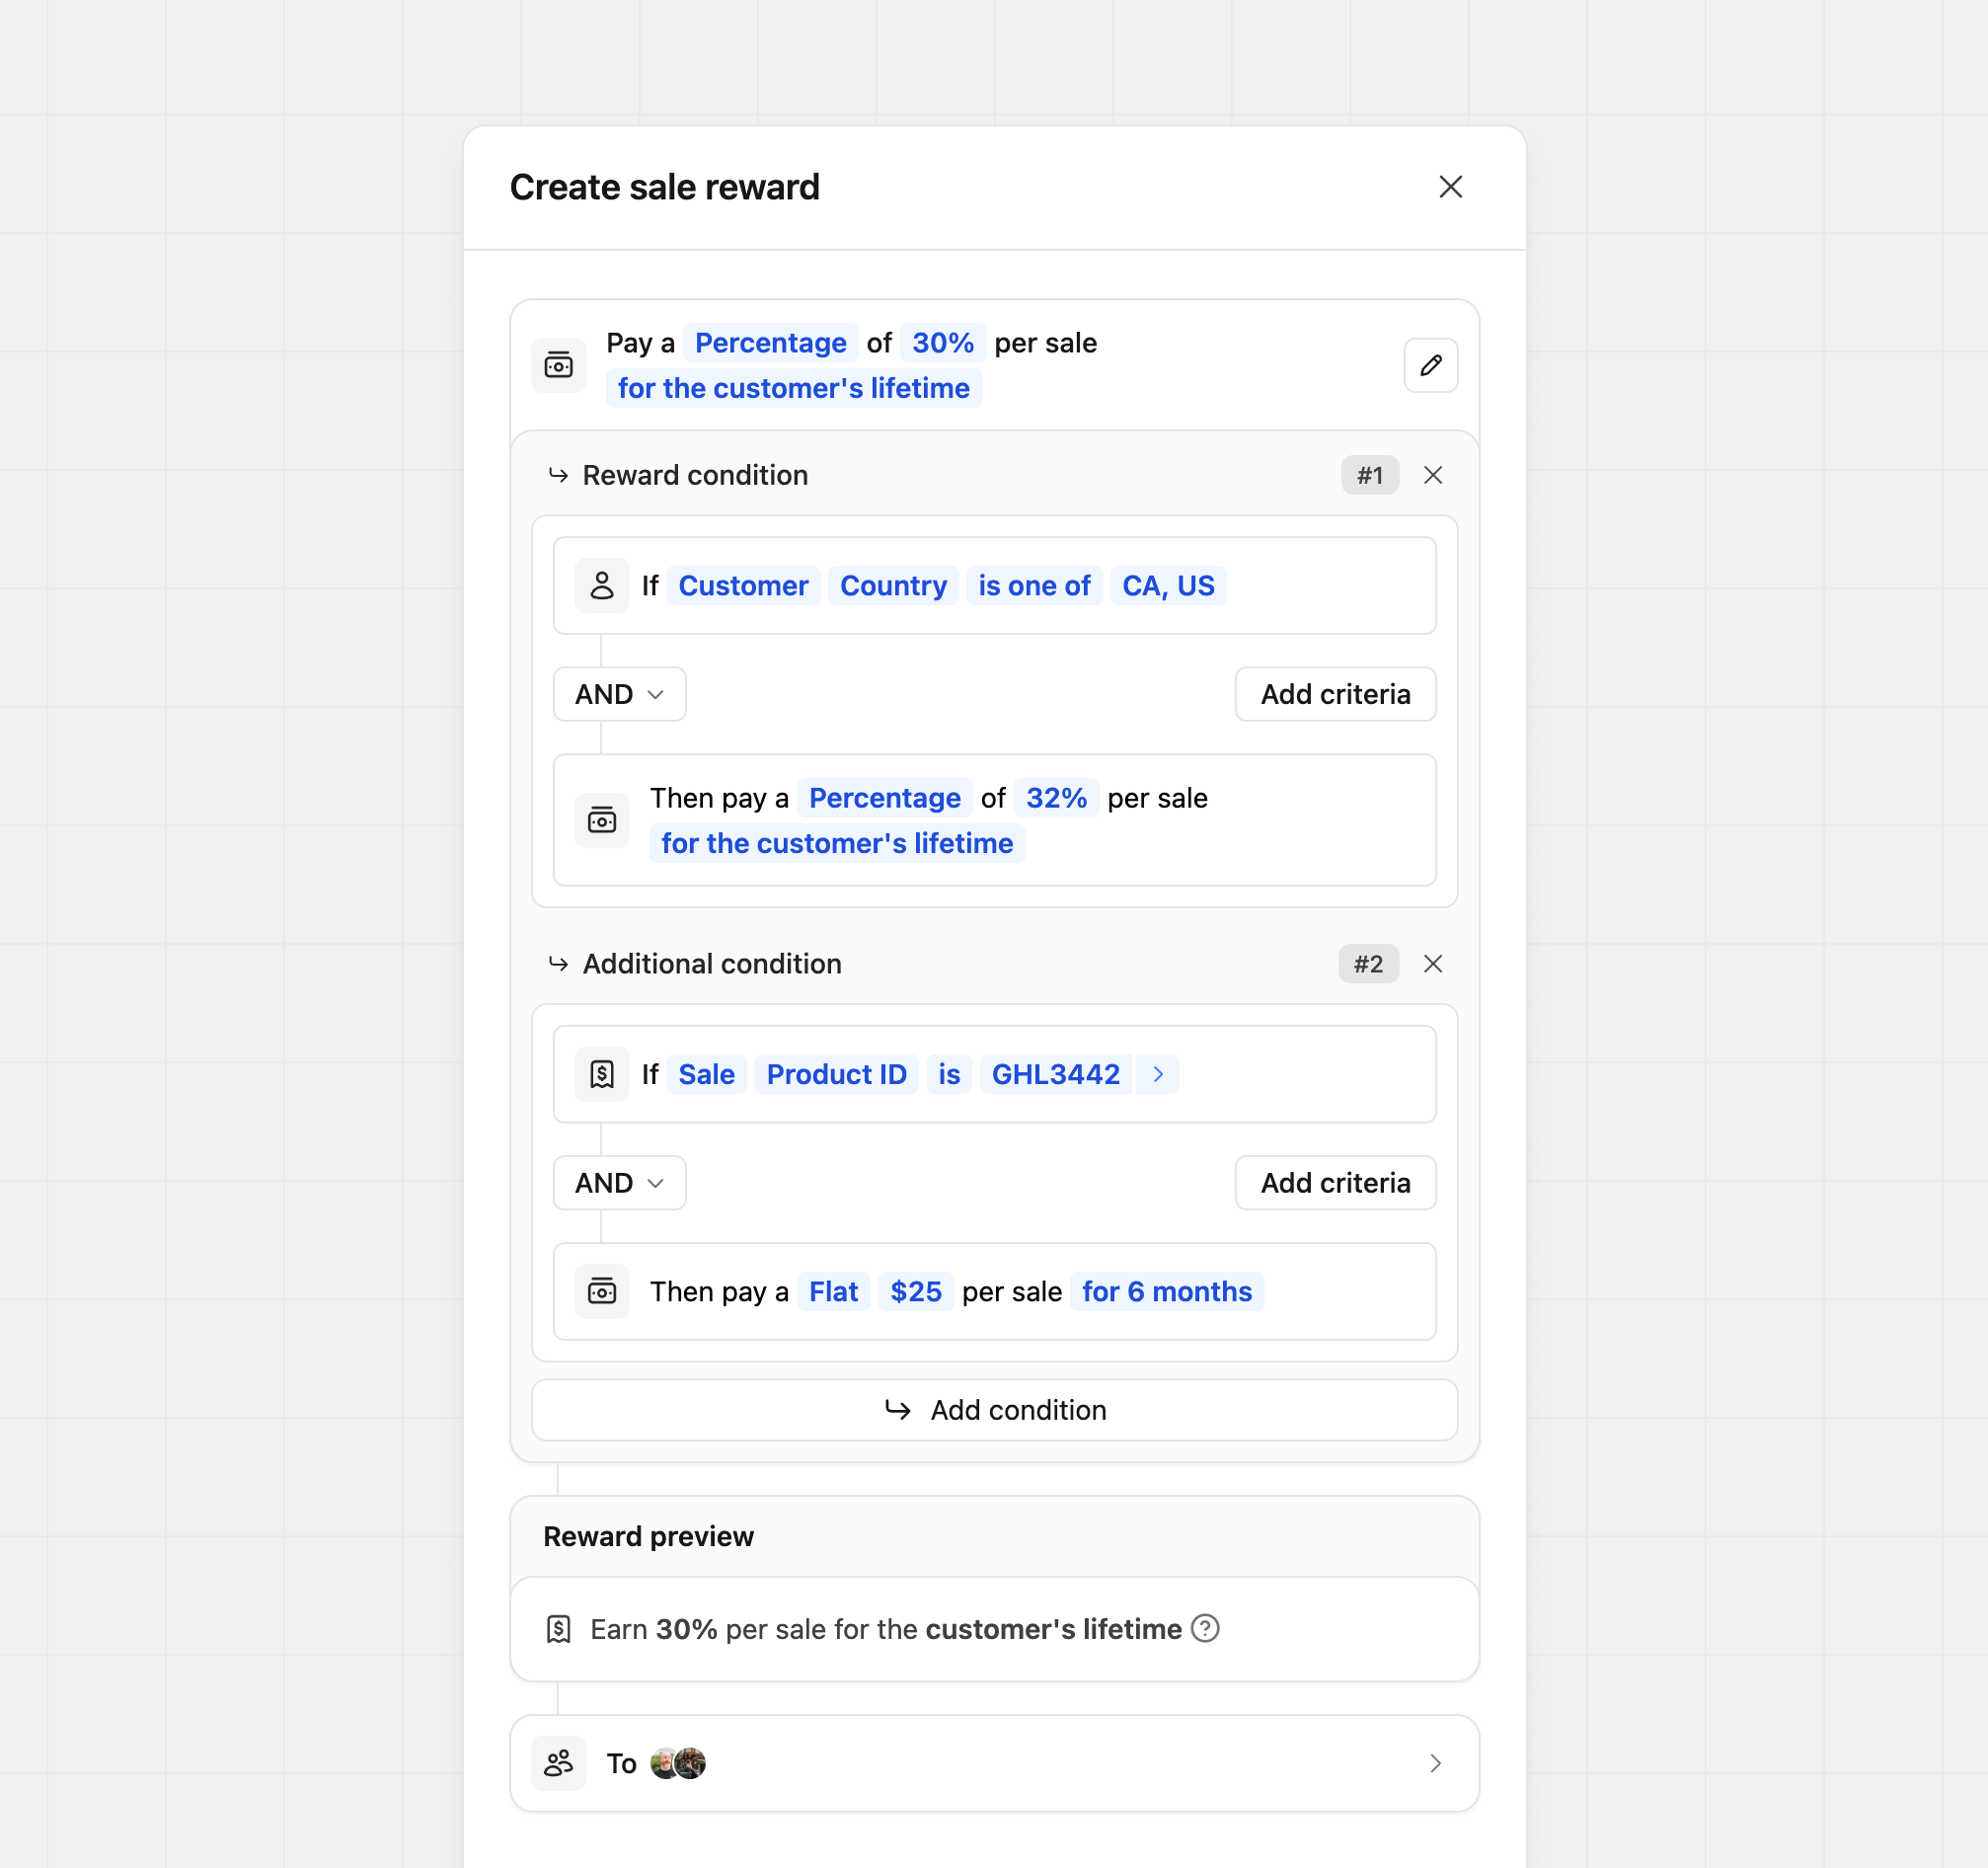
Task: Expand the To recipients row
Action: (x=1436, y=1763)
